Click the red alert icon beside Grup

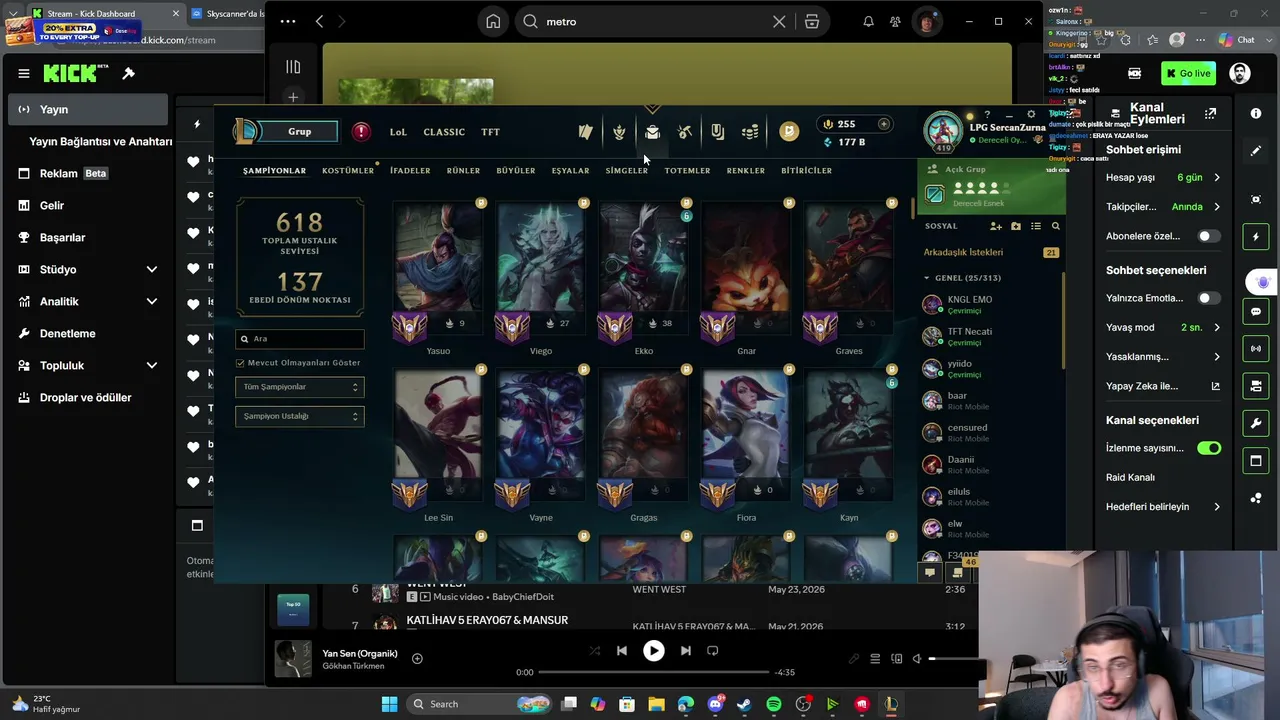pos(361,131)
